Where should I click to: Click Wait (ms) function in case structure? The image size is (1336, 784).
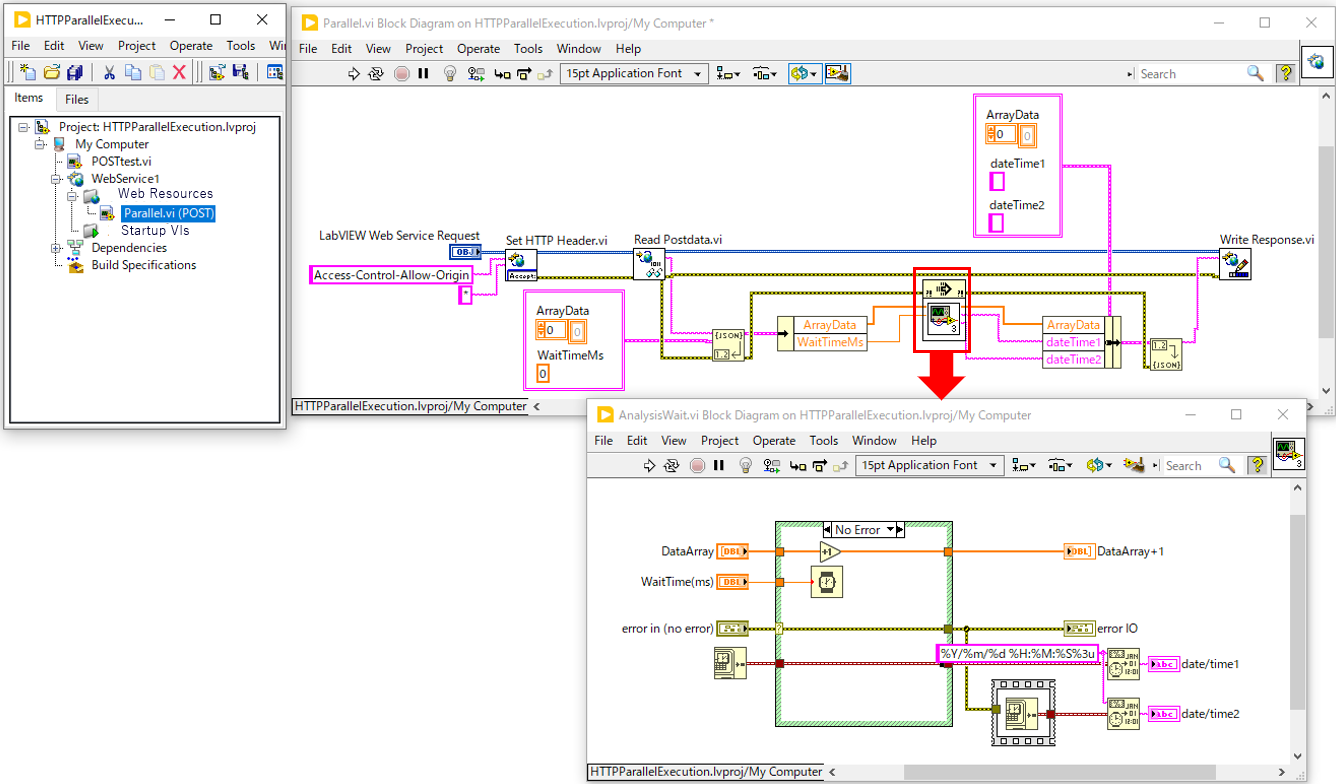tap(826, 580)
